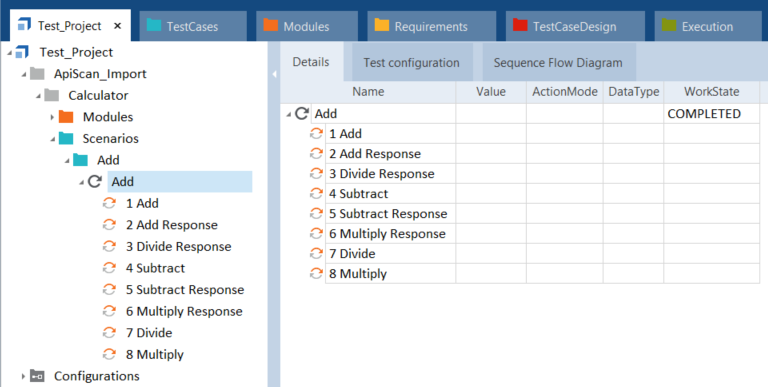
Task: Click the green Execution folder icon
Action: (669, 25)
